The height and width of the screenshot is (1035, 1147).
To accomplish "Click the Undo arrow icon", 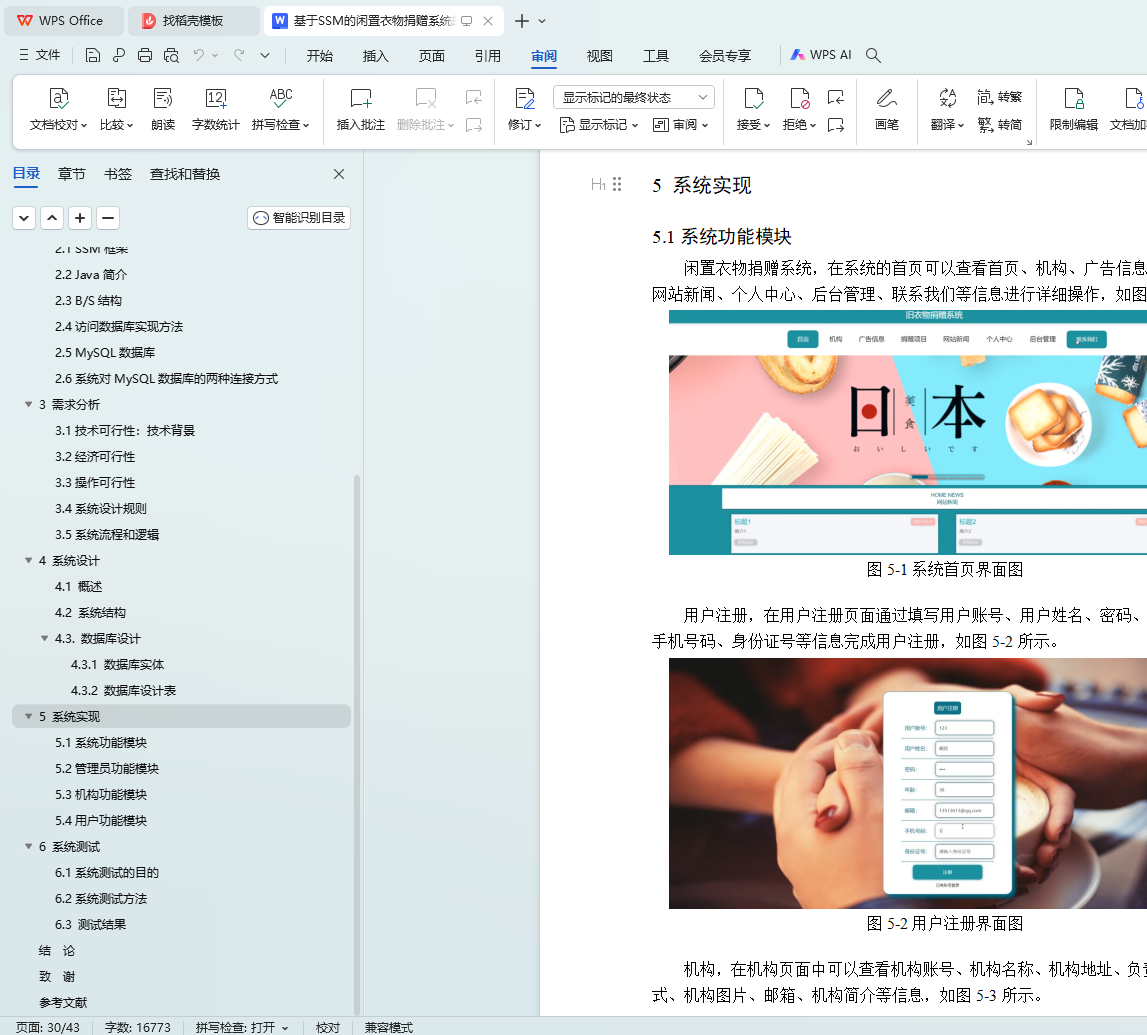I will 198,55.
